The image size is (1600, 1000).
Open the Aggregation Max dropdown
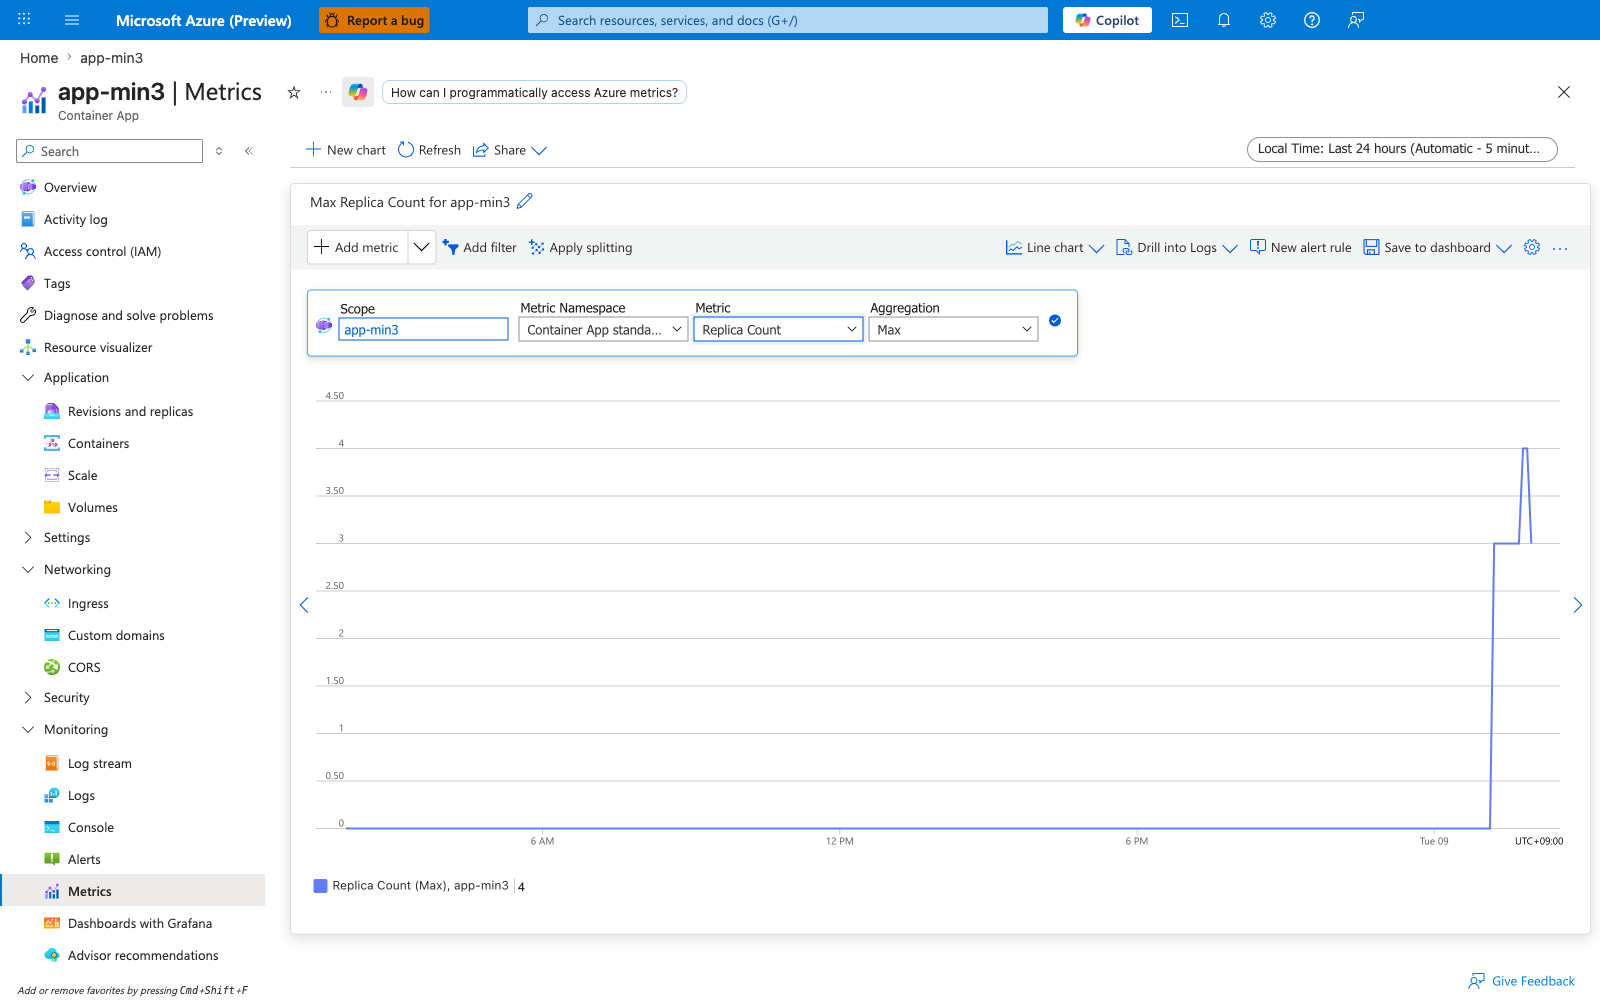(954, 329)
